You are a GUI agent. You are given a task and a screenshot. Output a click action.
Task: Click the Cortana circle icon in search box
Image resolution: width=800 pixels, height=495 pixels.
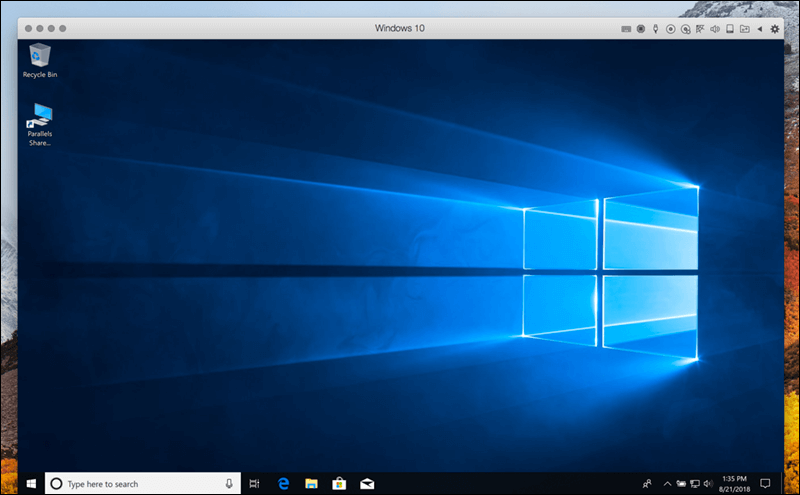pyautogui.click(x=57, y=483)
